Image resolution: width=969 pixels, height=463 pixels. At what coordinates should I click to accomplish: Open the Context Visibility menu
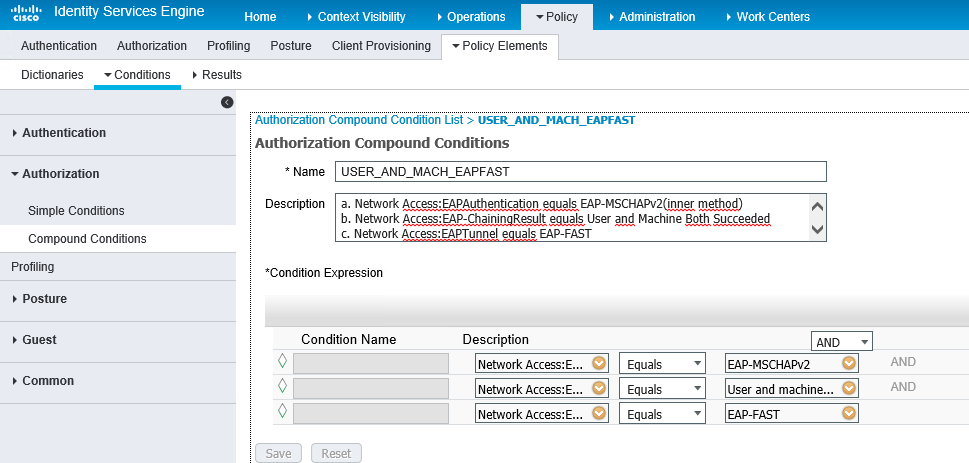[356, 17]
